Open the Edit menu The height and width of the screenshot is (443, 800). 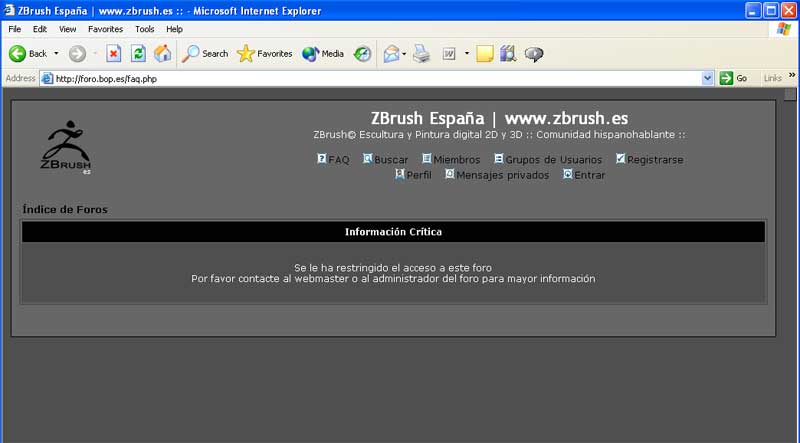point(40,29)
